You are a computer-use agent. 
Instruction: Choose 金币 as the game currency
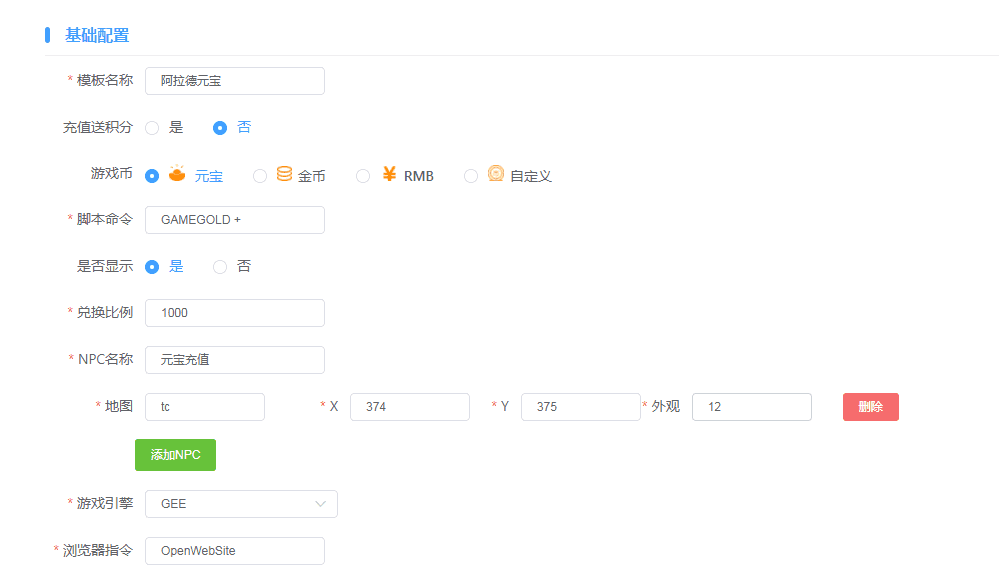[260, 176]
